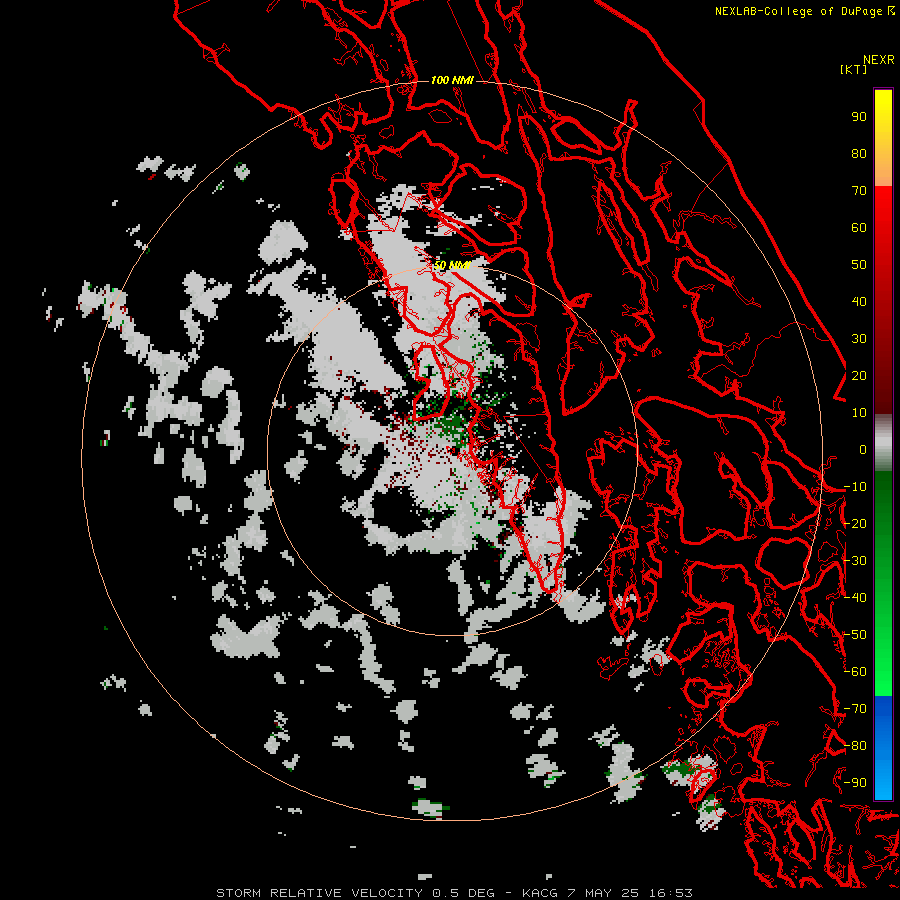
Task: Click the NEXR label above colorbar
Action: [879, 60]
